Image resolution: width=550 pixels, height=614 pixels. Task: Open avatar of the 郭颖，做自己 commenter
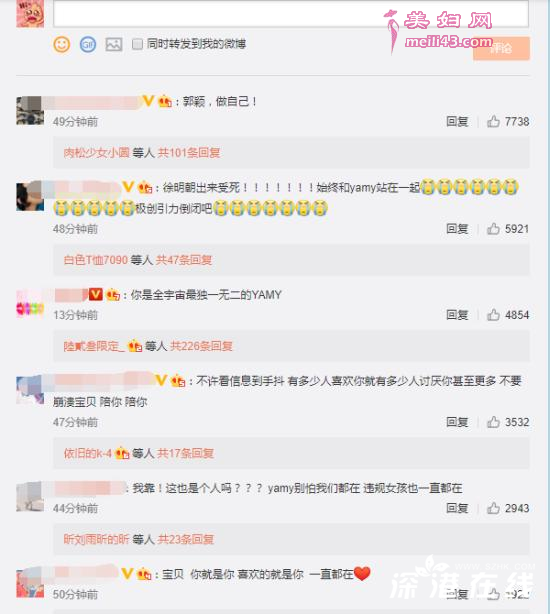click(30, 111)
